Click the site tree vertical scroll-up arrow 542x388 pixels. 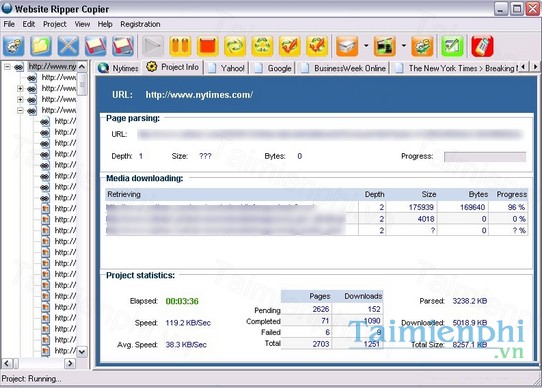(x=82, y=67)
